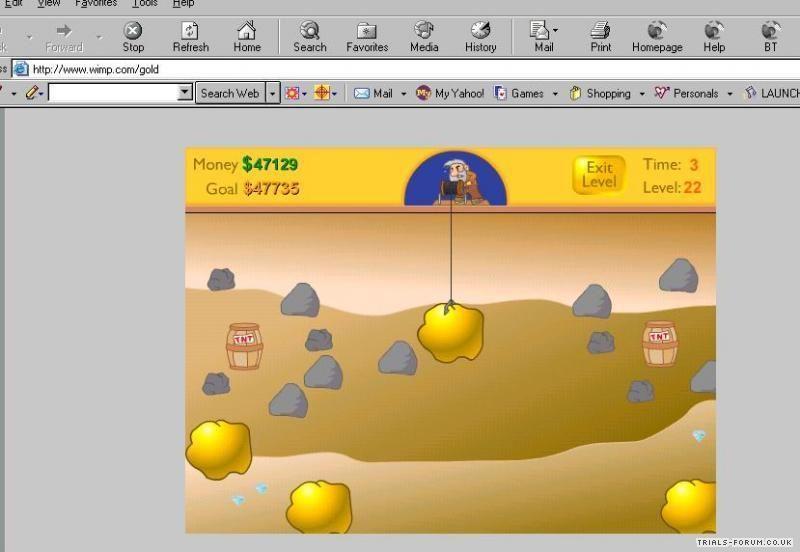
Task: Open Yahoo Personals button
Action: pos(686,93)
